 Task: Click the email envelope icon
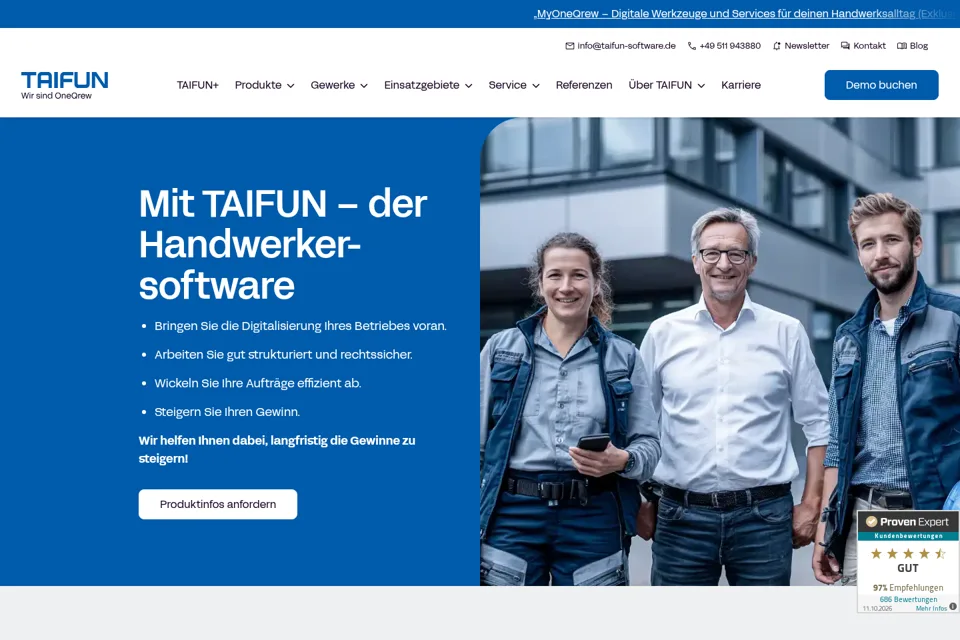[569, 46]
